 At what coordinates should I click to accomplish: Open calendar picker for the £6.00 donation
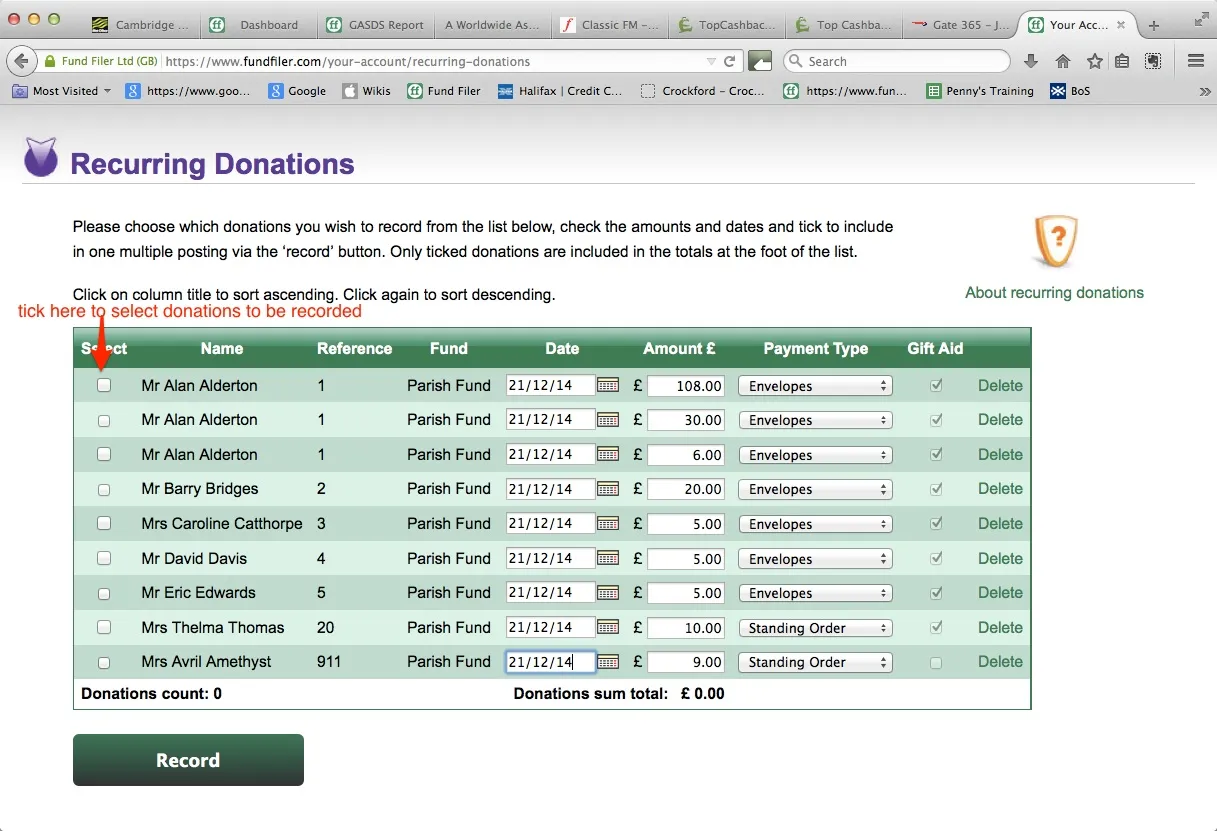point(608,454)
